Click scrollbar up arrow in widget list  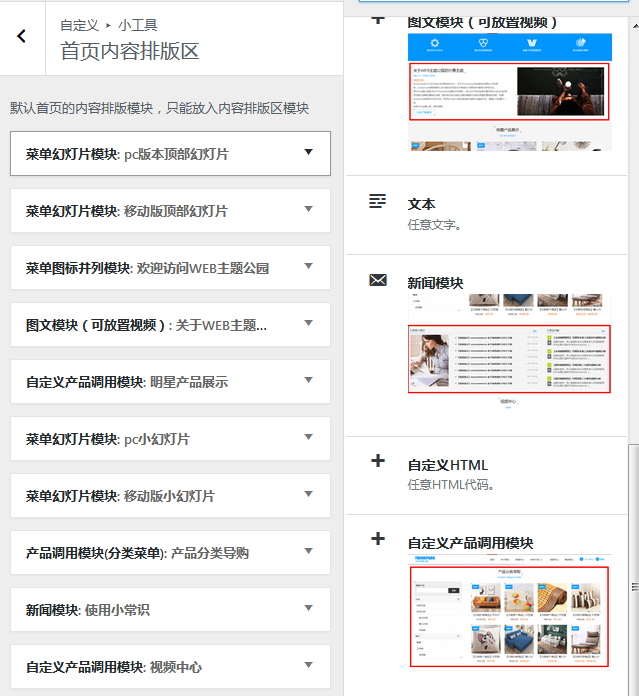635,26
